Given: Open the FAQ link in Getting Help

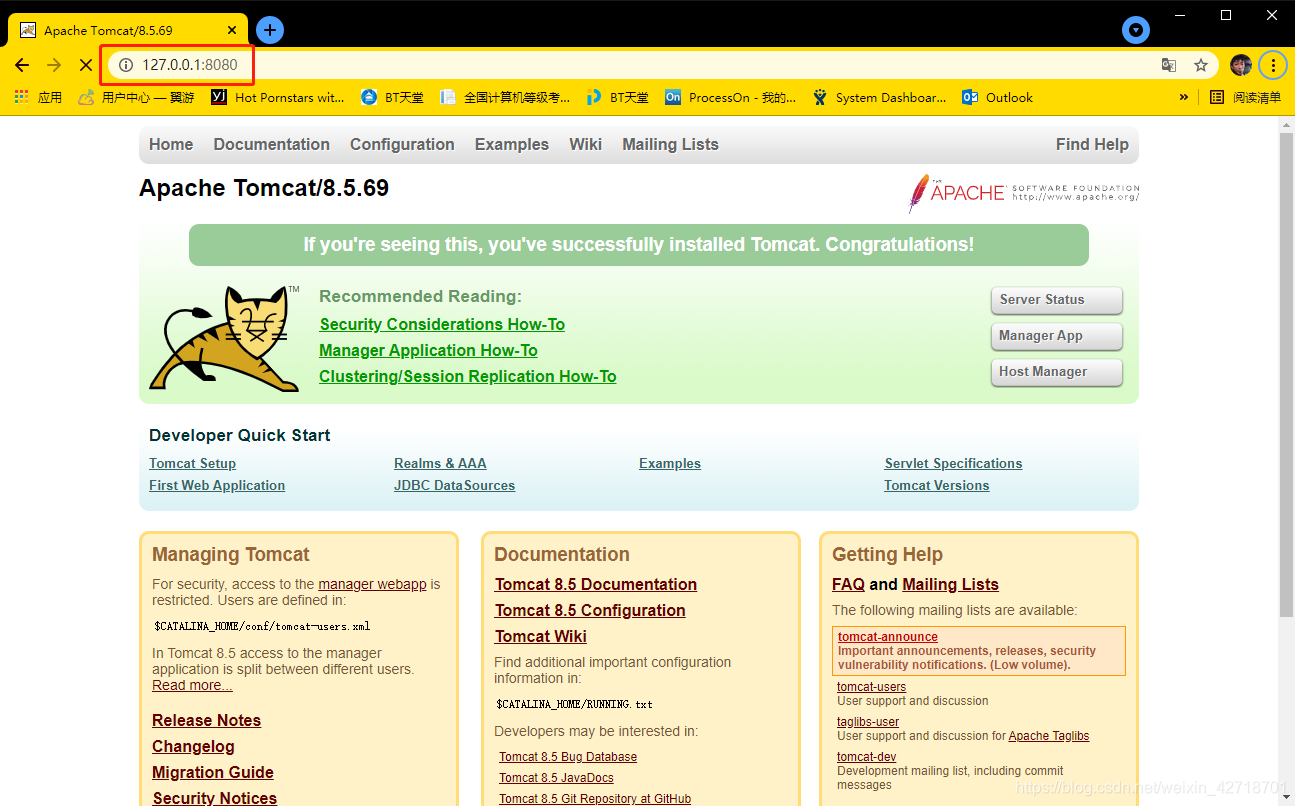Looking at the screenshot, I should pyautogui.click(x=848, y=584).
